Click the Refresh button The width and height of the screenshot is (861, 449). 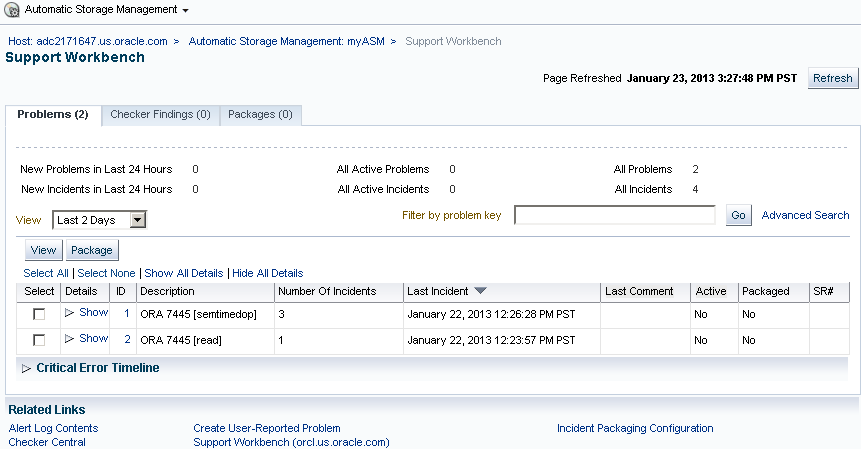tap(833, 78)
